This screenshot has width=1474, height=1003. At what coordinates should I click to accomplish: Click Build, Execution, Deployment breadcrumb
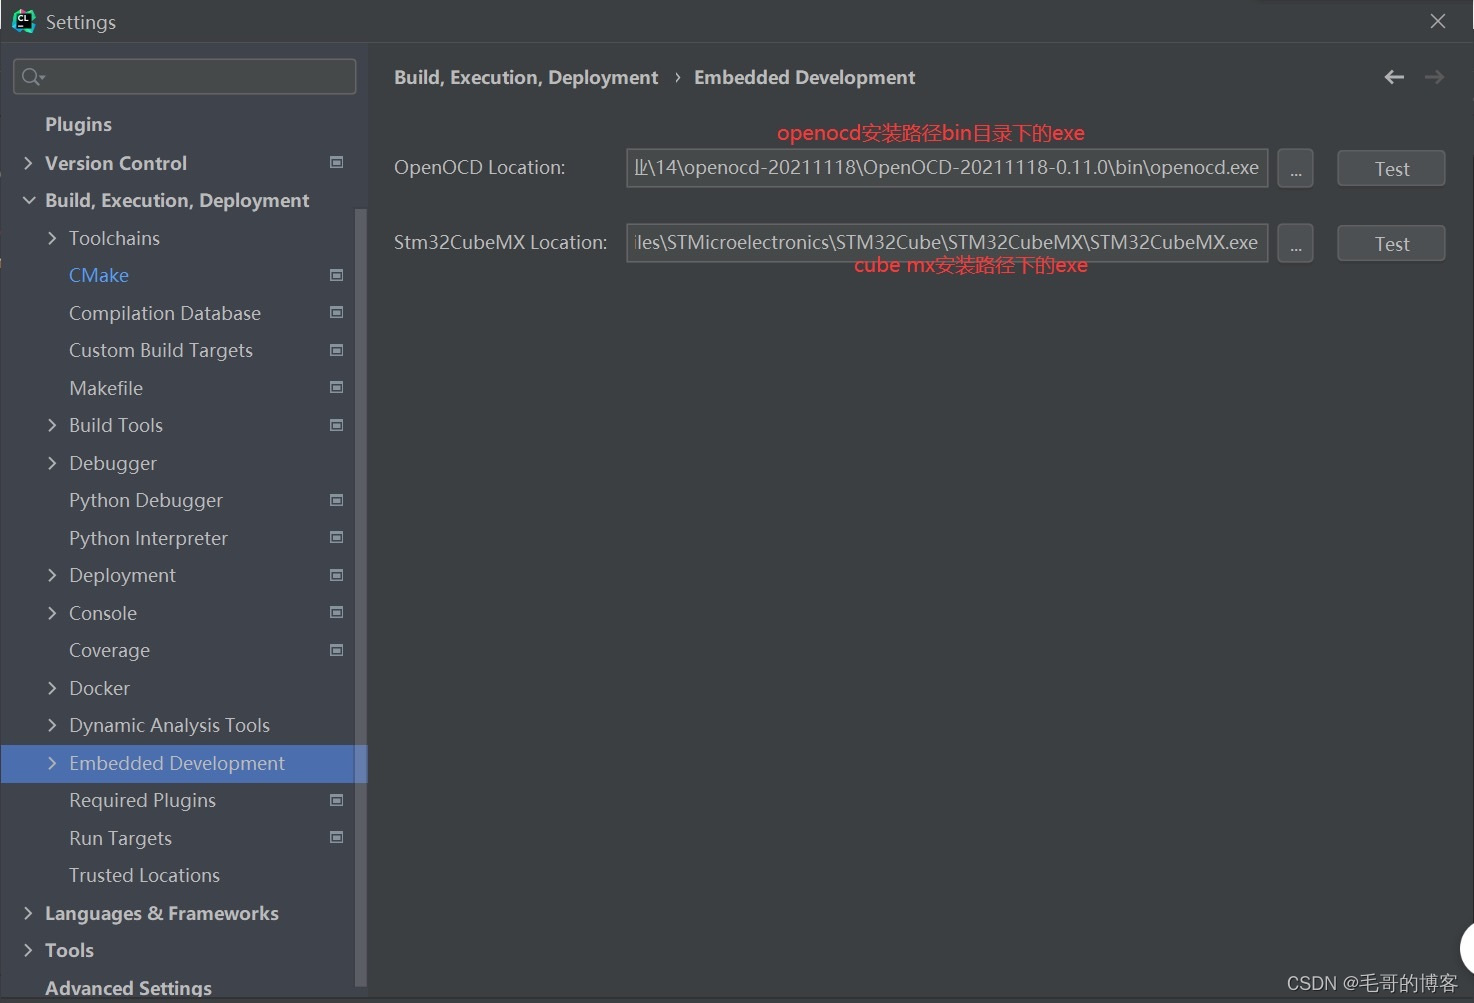pyautogui.click(x=526, y=77)
